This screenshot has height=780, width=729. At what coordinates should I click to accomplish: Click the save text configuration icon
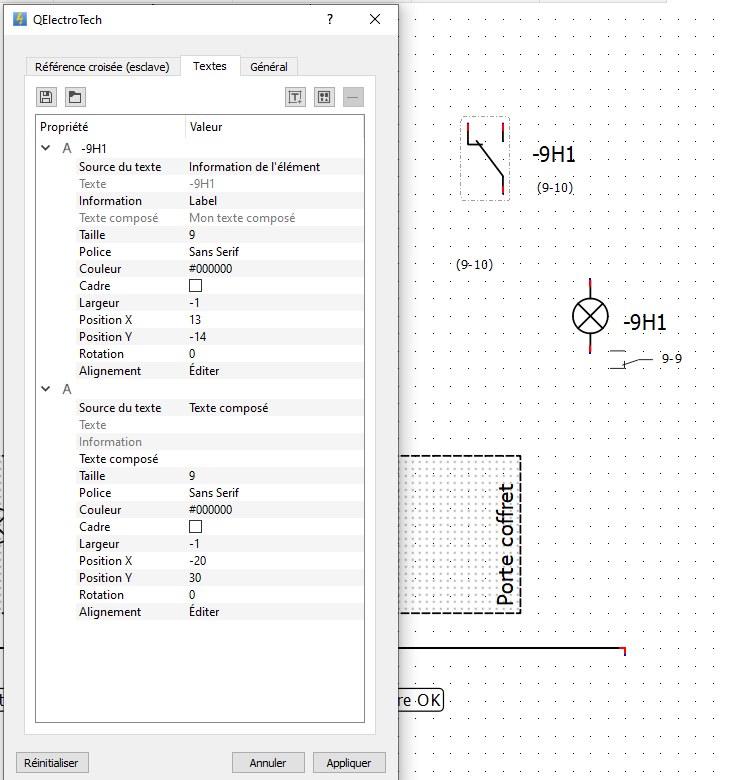(x=46, y=97)
